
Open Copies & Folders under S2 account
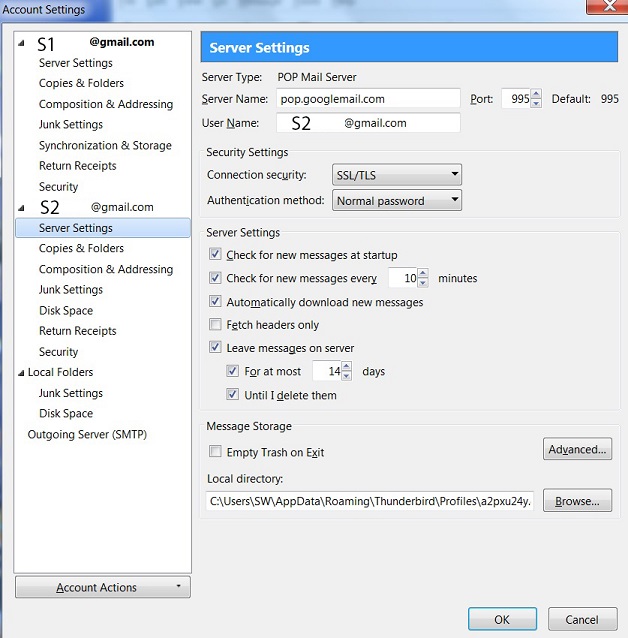pos(81,248)
